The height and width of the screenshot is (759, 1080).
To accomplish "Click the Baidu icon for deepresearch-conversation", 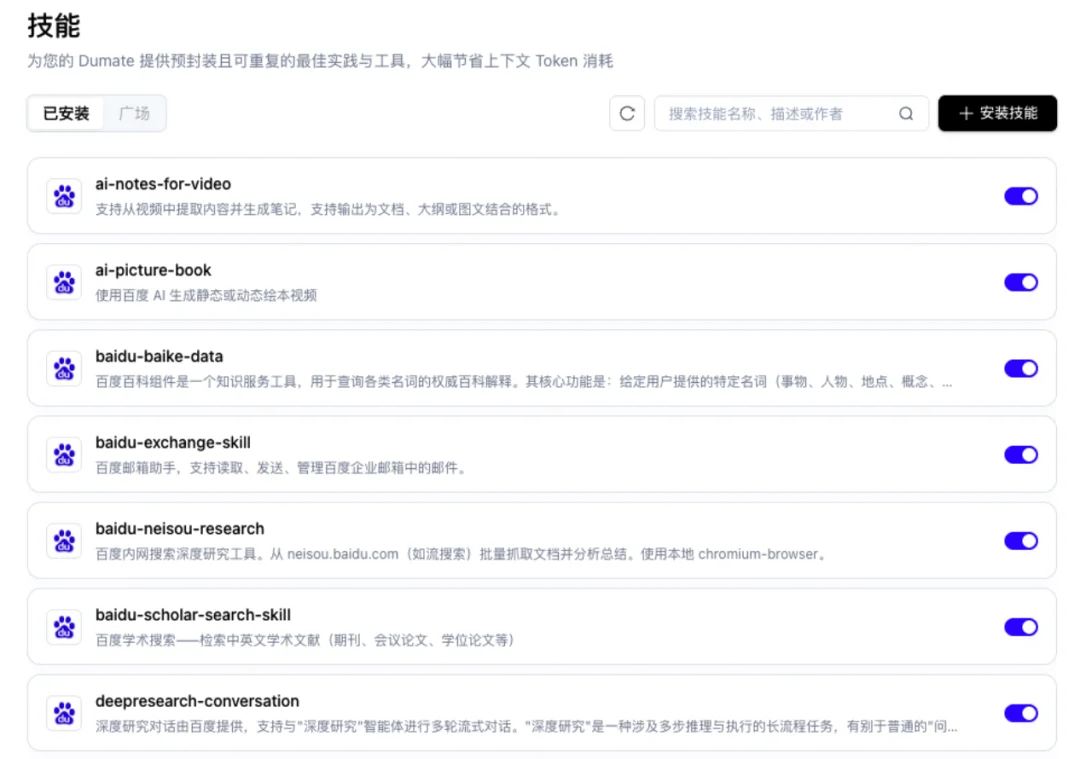I will pyautogui.click(x=63, y=713).
